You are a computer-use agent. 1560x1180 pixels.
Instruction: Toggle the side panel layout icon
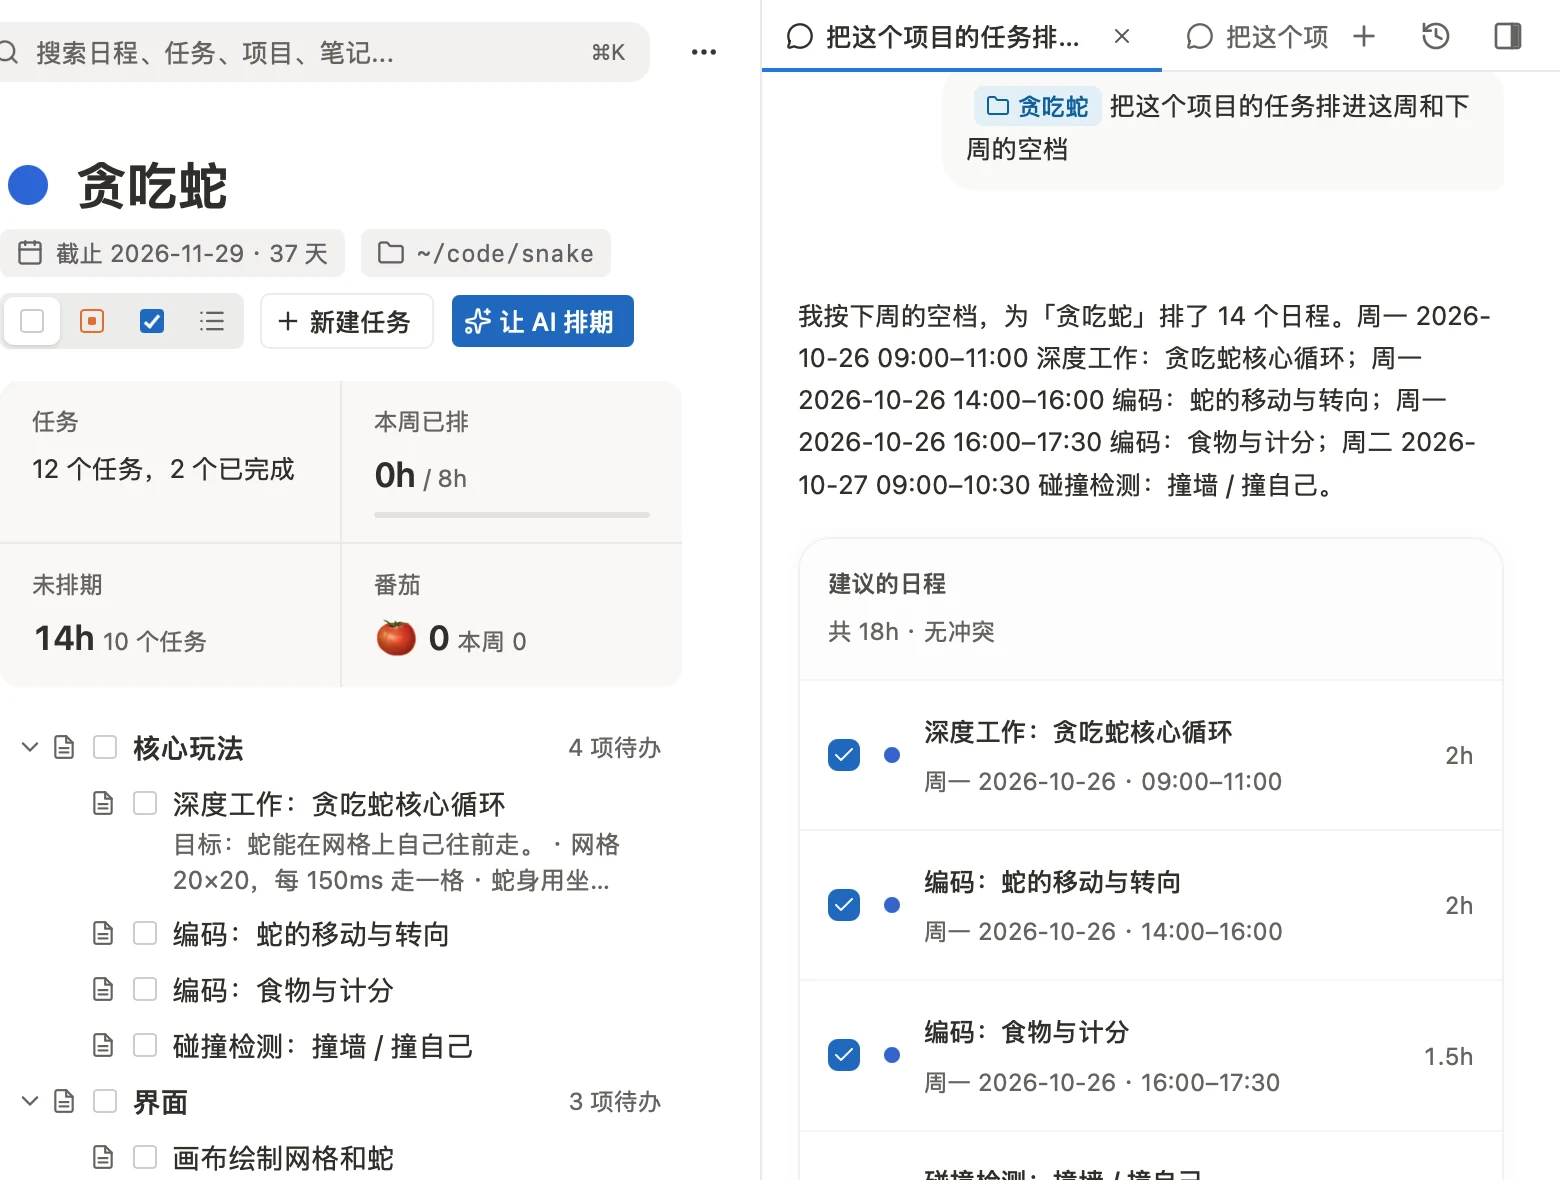[x=1507, y=37]
